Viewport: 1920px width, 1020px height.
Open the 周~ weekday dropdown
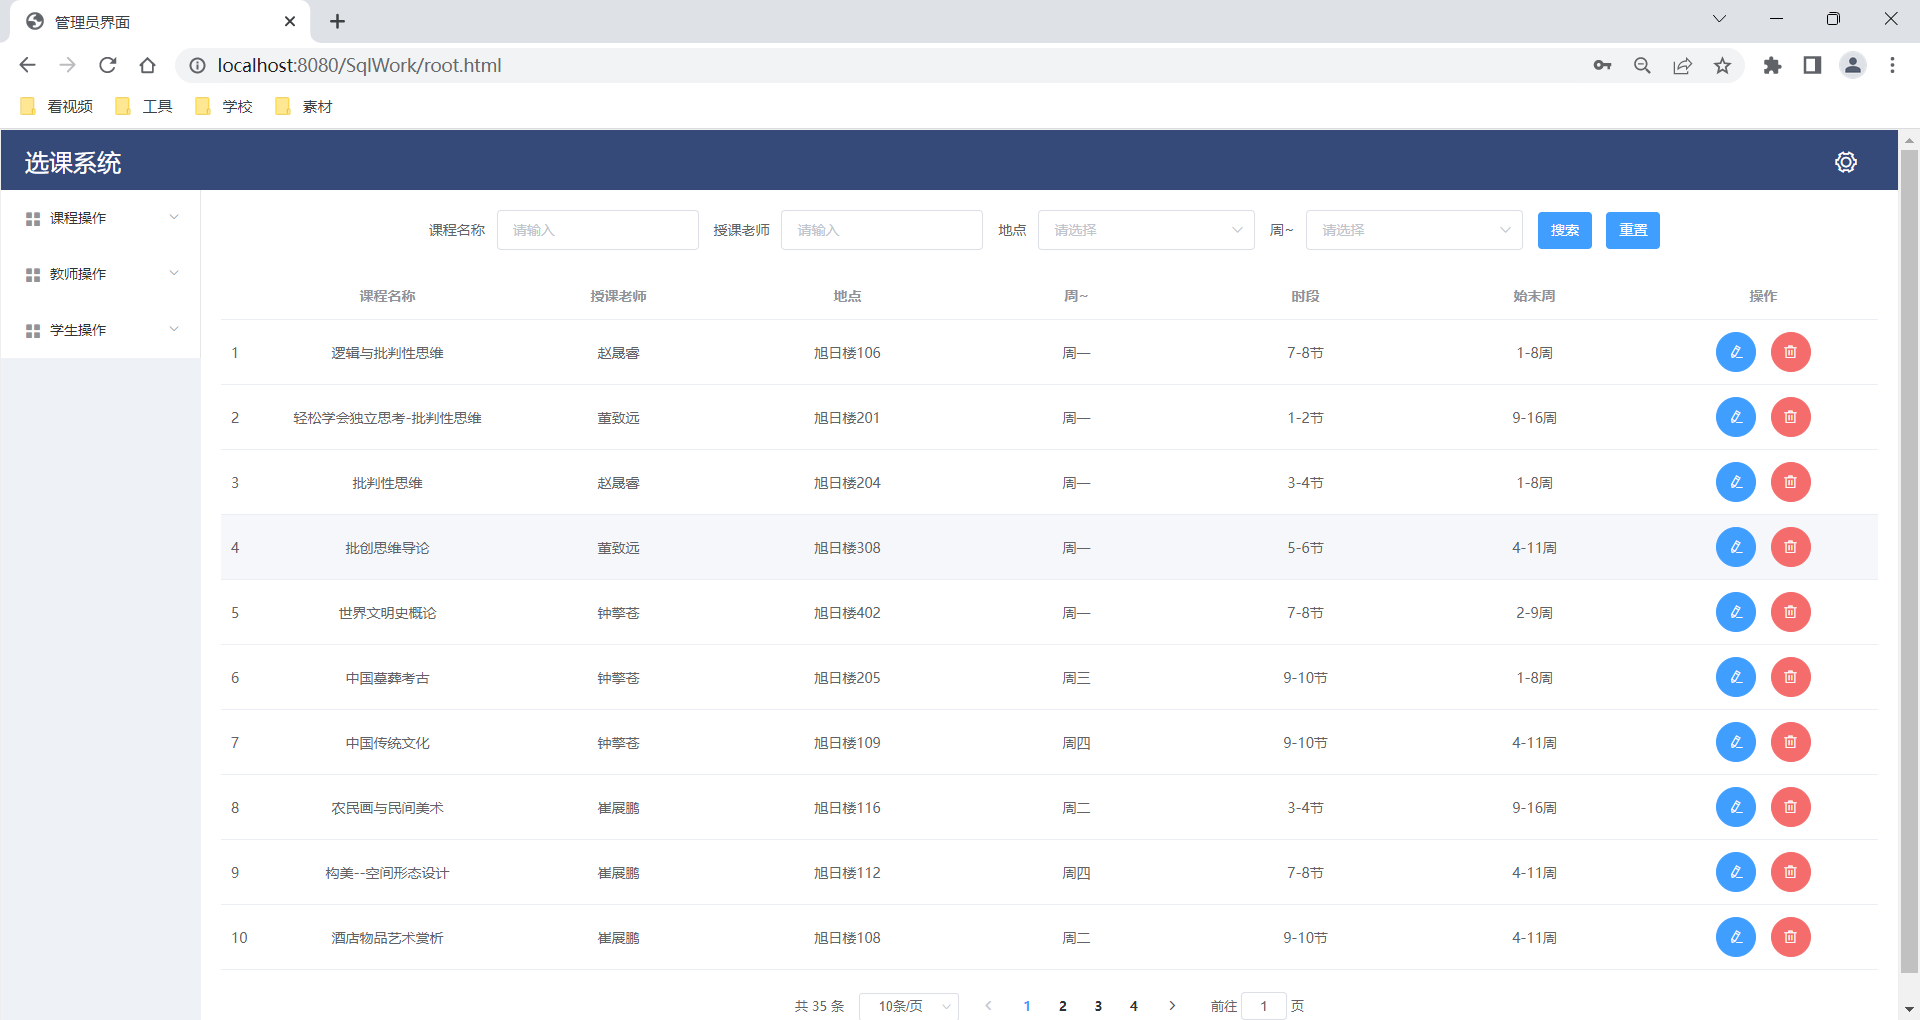pyautogui.click(x=1413, y=230)
